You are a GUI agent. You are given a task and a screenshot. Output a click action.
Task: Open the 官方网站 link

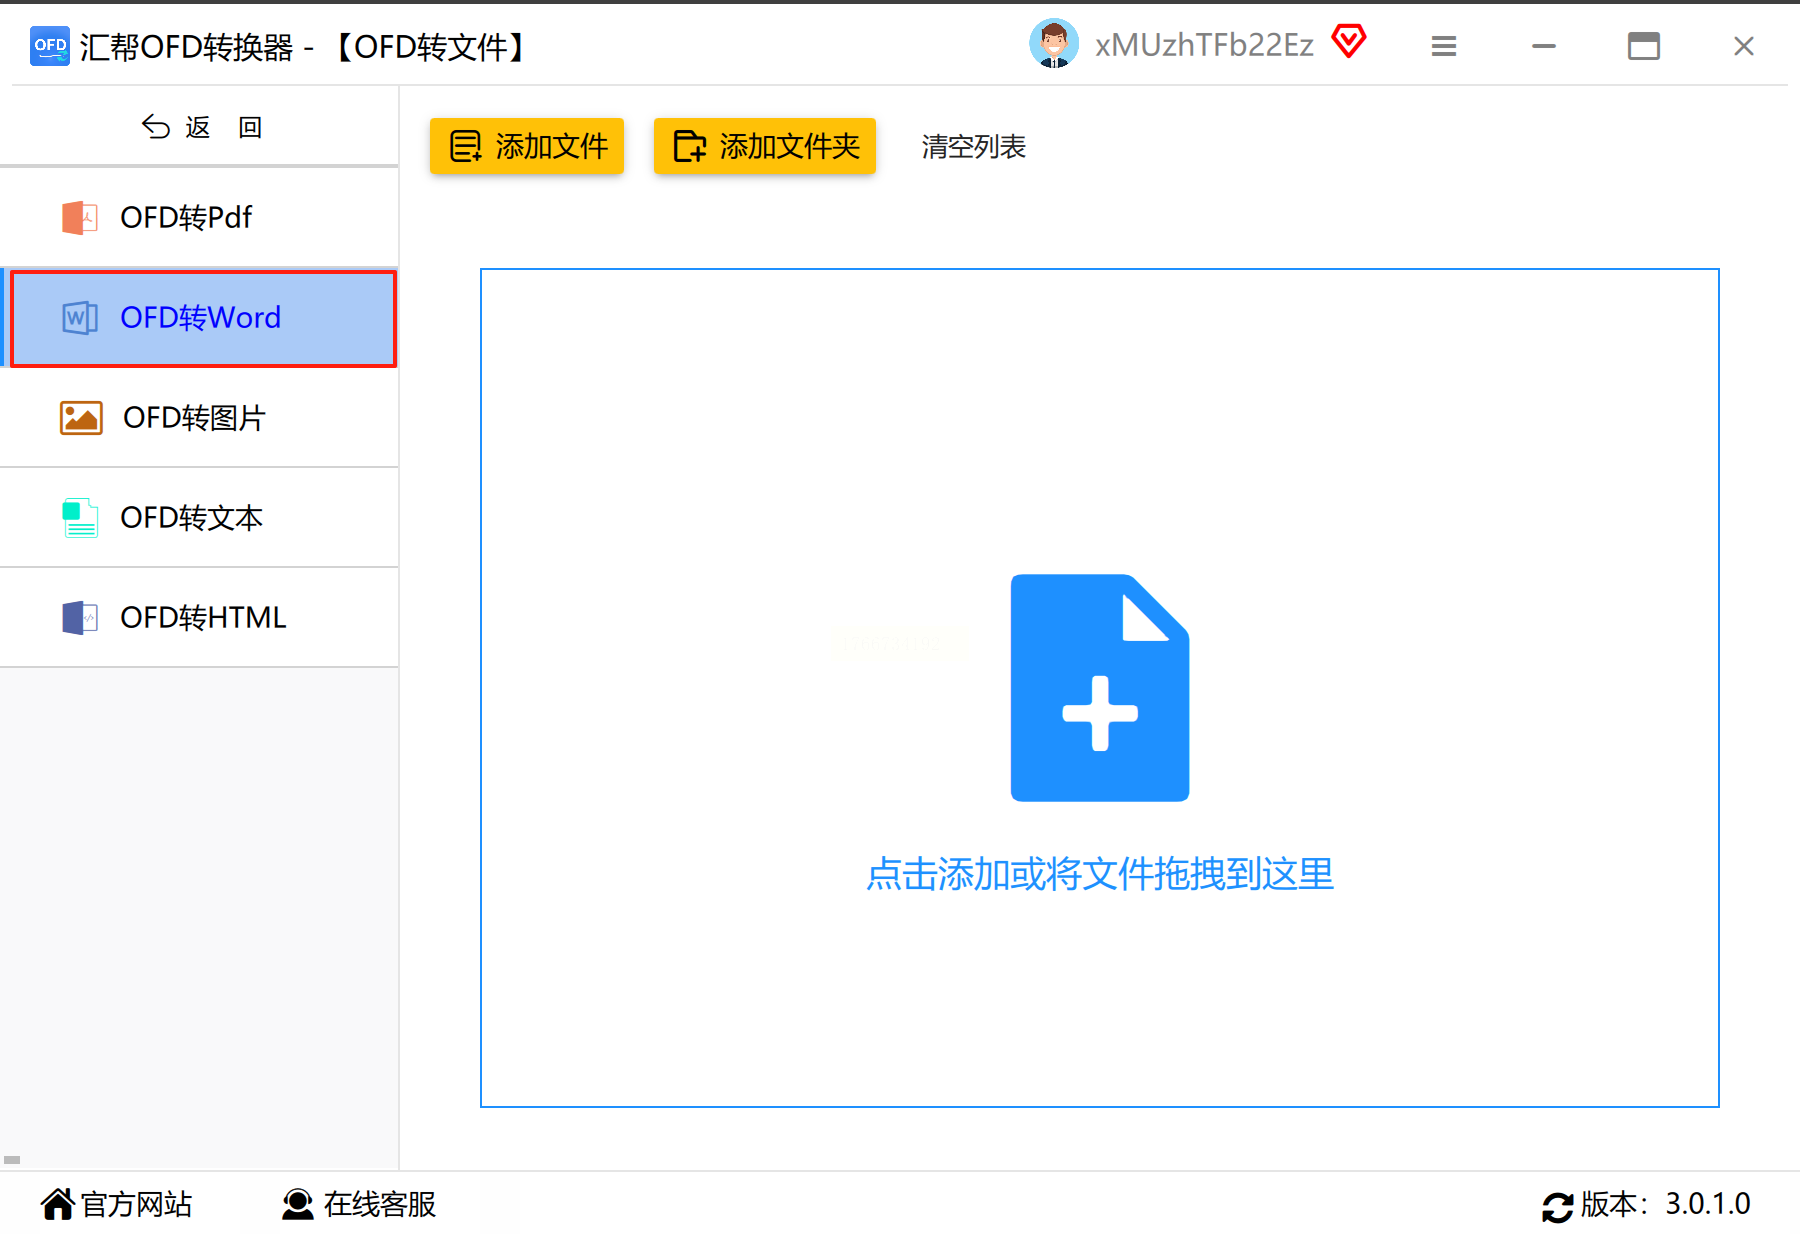[x=116, y=1204]
